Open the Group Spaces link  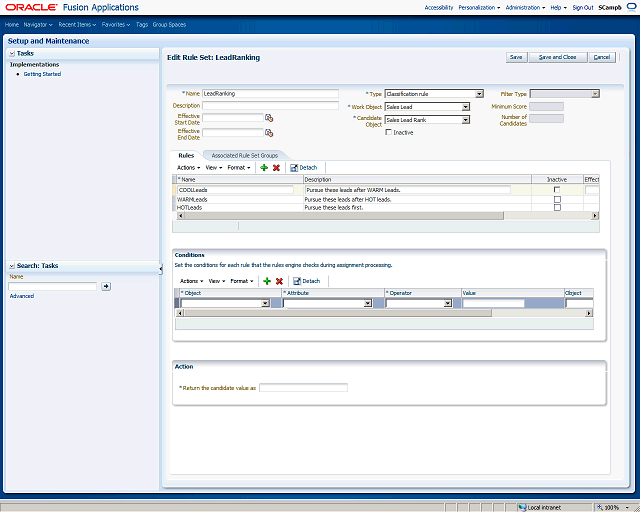tap(169, 24)
